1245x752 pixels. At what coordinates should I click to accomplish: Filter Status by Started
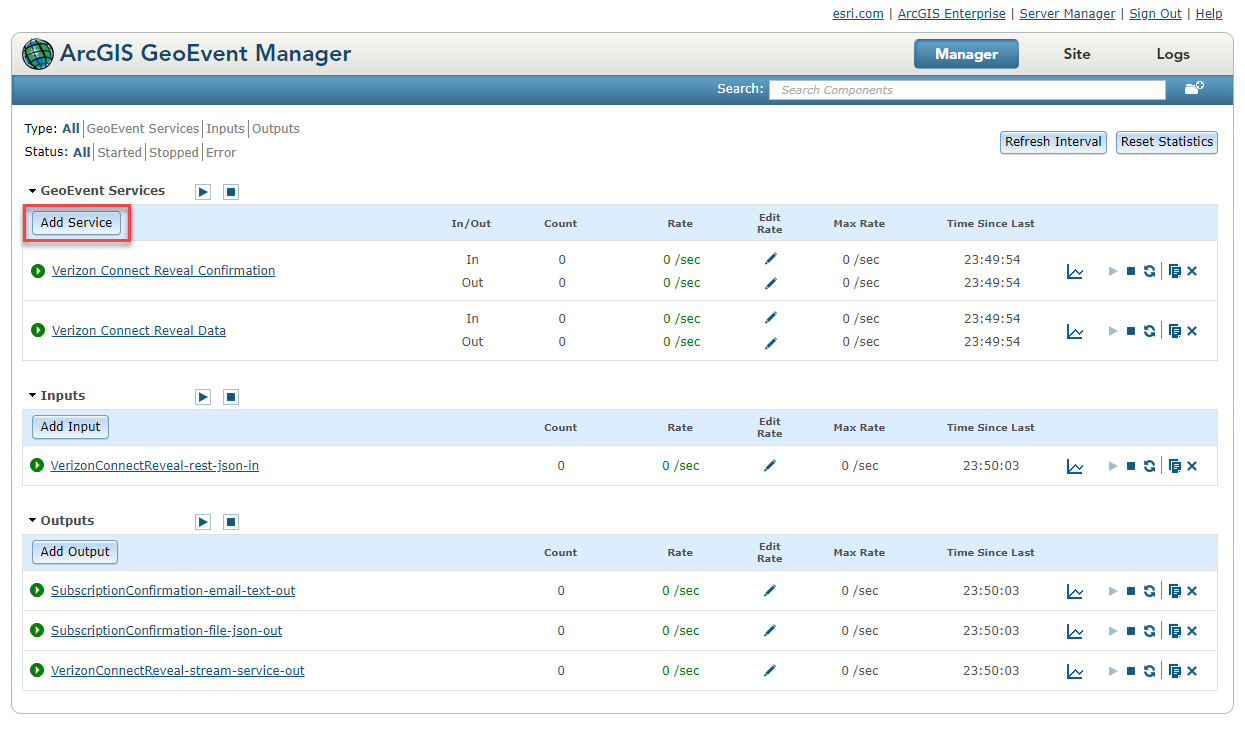pyautogui.click(x=120, y=153)
